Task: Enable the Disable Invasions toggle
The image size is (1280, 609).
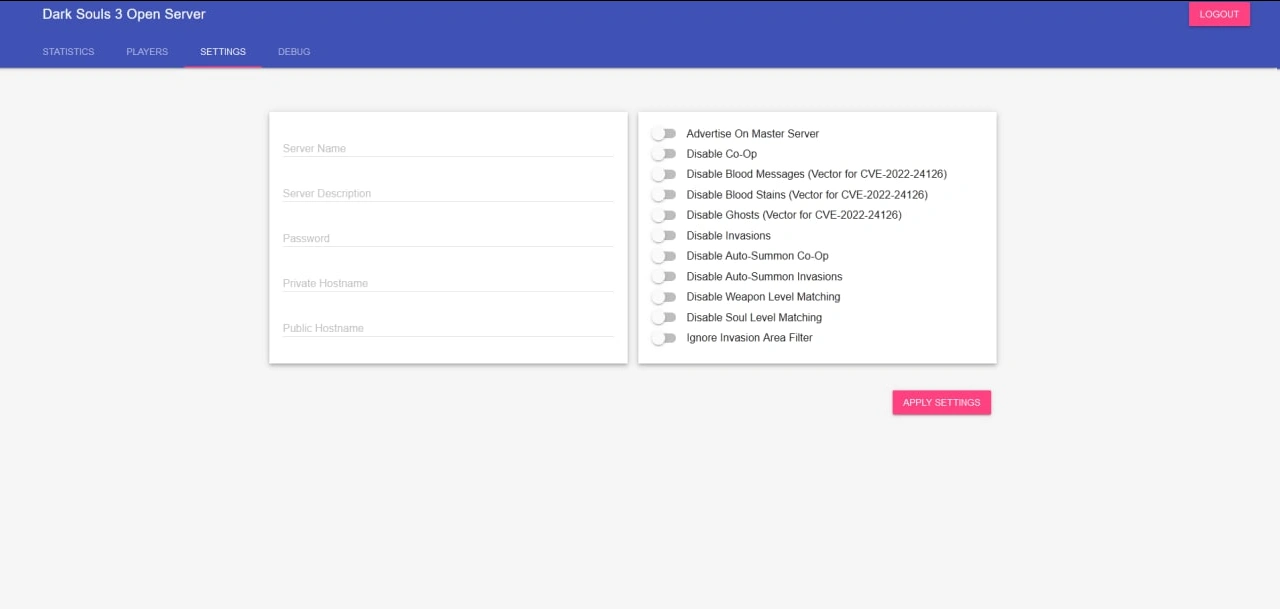Action: pyautogui.click(x=664, y=236)
